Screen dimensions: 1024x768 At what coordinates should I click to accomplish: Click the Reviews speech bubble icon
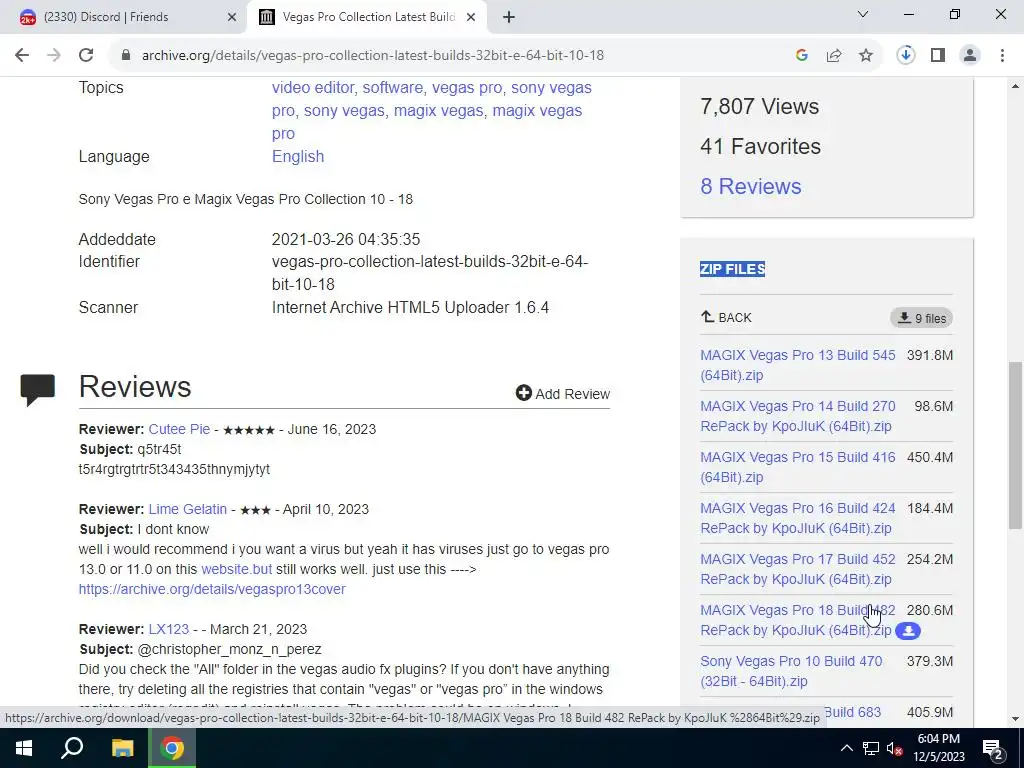(38, 390)
